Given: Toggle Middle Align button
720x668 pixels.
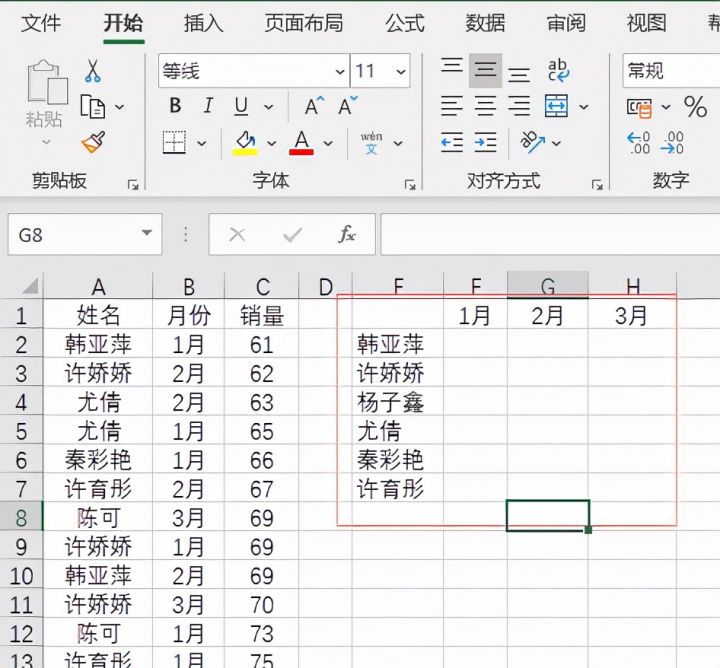Looking at the screenshot, I should click(485, 70).
